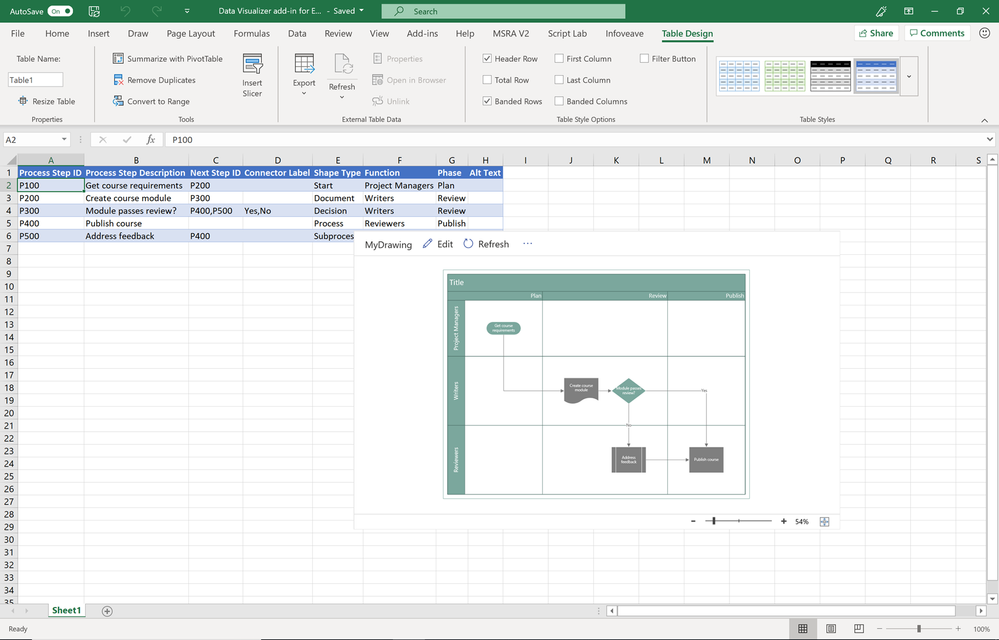Enable the First Column checkbox

pos(559,59)
